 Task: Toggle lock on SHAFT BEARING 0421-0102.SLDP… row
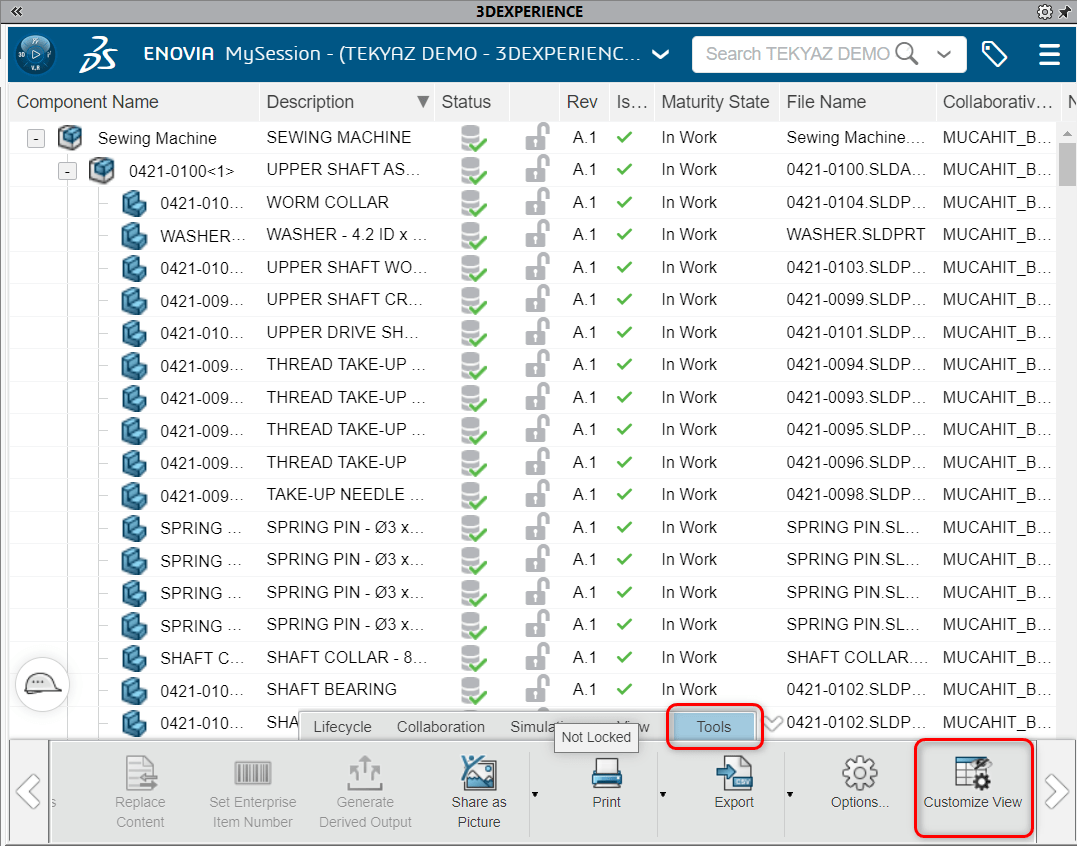click(x=537, y=689)
